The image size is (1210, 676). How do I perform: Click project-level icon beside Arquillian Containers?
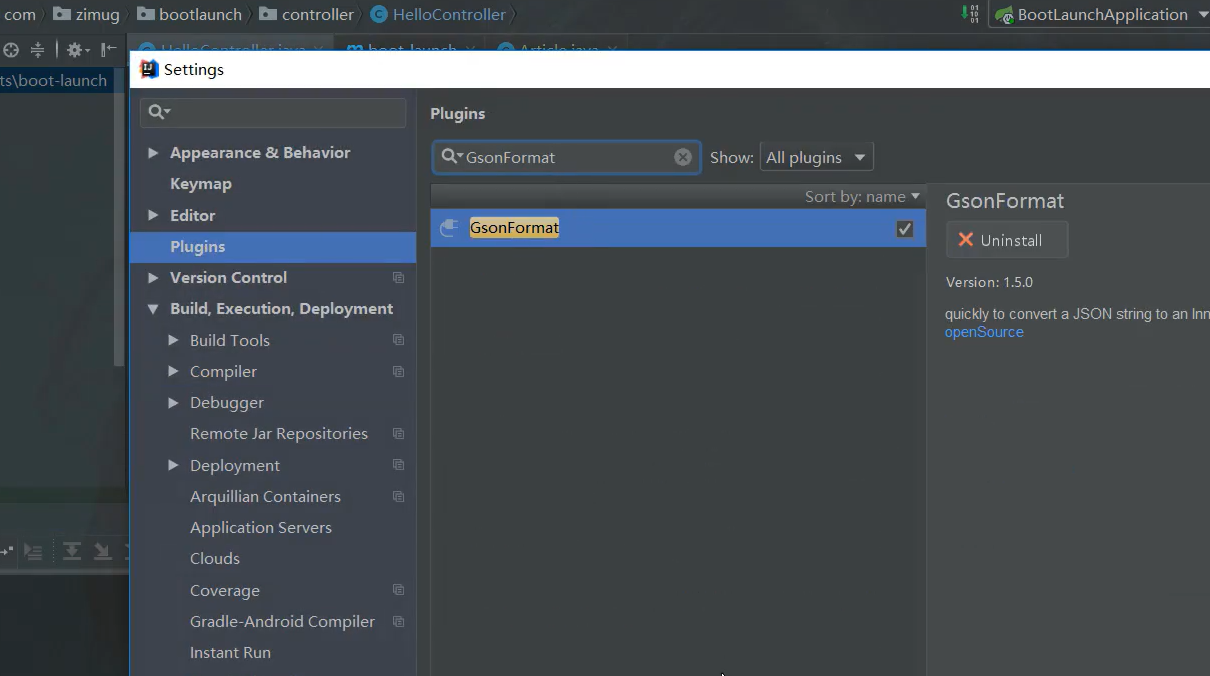pos(398,497)
